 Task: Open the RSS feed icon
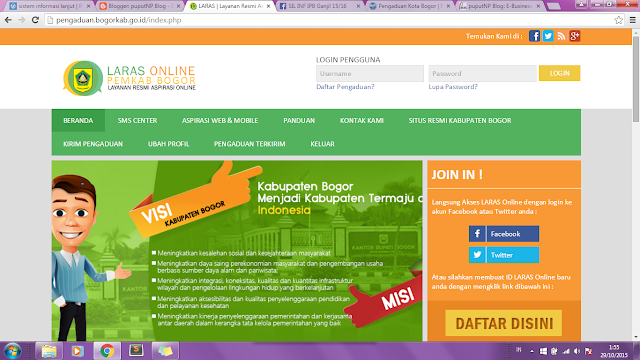pos(561,36)
